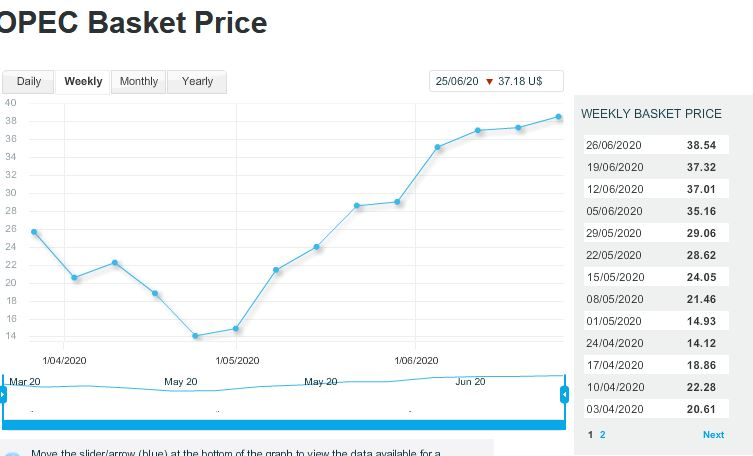Click the red down-triangle price indicator
This screenshot has height=456, width=753.
(x=489, y=82)
